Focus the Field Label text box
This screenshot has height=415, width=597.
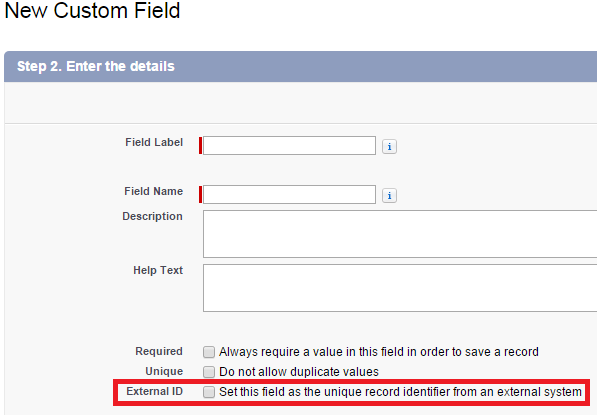(x=289, y=145)
